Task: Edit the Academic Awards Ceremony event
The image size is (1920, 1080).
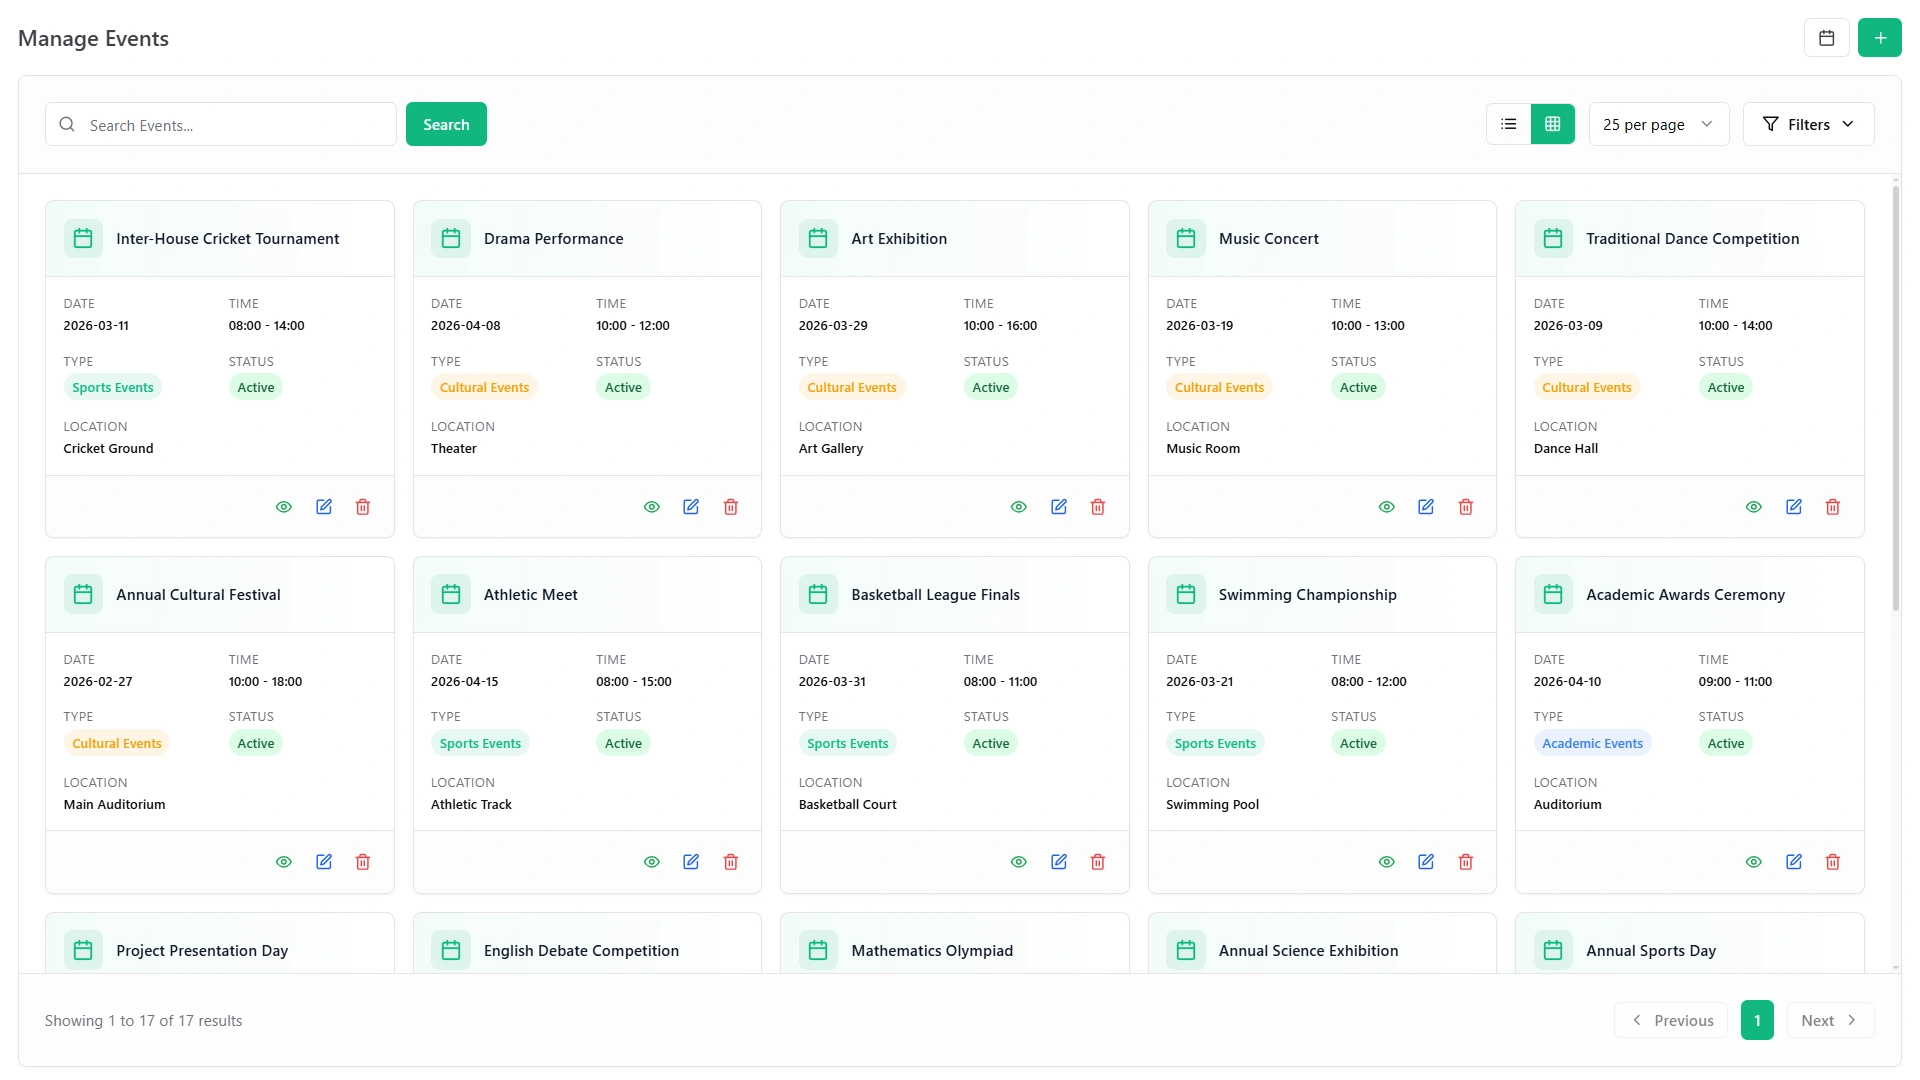Action: point(1794,862)
